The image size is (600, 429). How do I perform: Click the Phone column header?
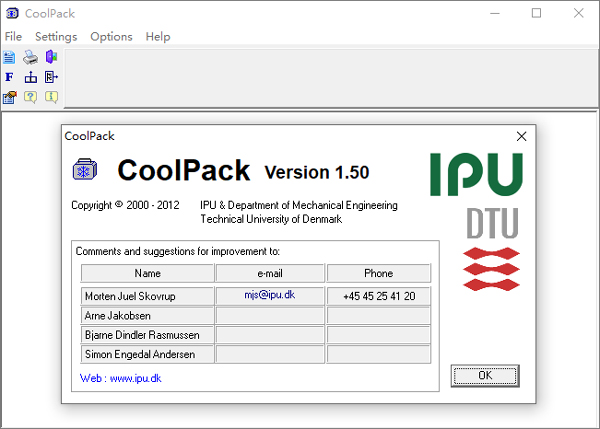tap(378, 273)
